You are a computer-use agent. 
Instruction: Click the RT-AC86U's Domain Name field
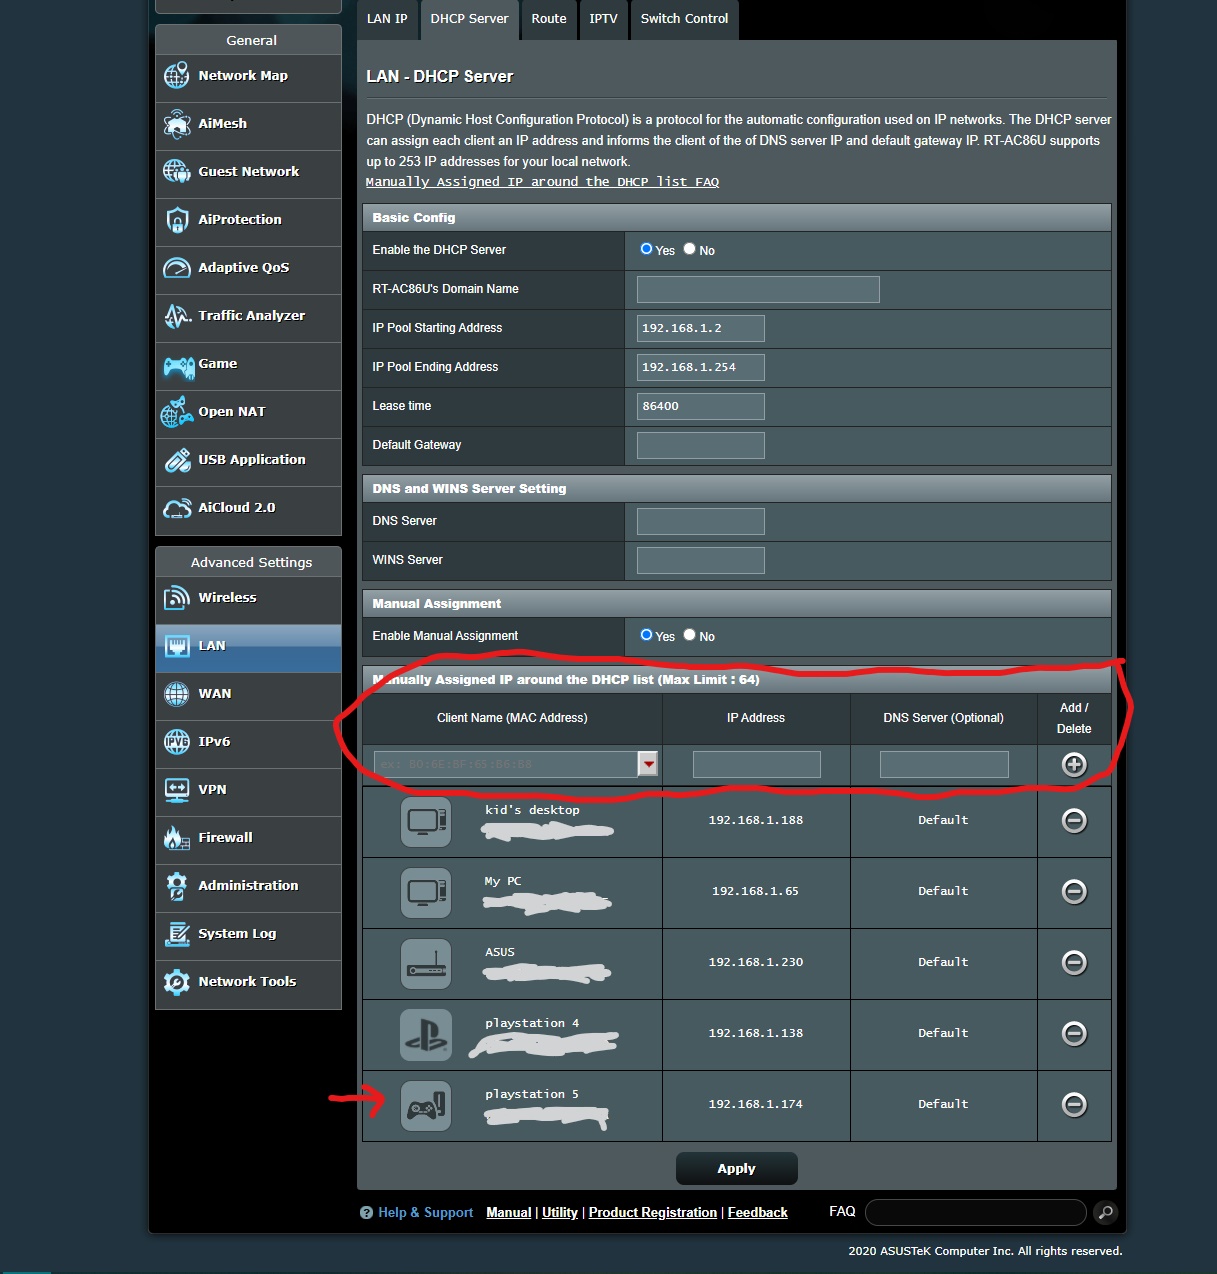click(x=758, y=290)
